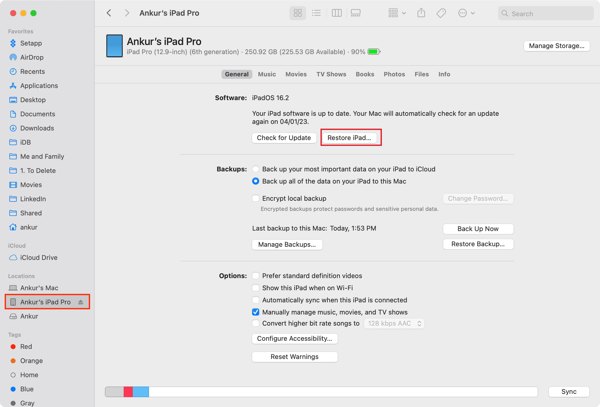Open the 128 kbps AAC bitrate dropdown
The height and width of the screenshot is (407, 600).
[x=394, y=324]
